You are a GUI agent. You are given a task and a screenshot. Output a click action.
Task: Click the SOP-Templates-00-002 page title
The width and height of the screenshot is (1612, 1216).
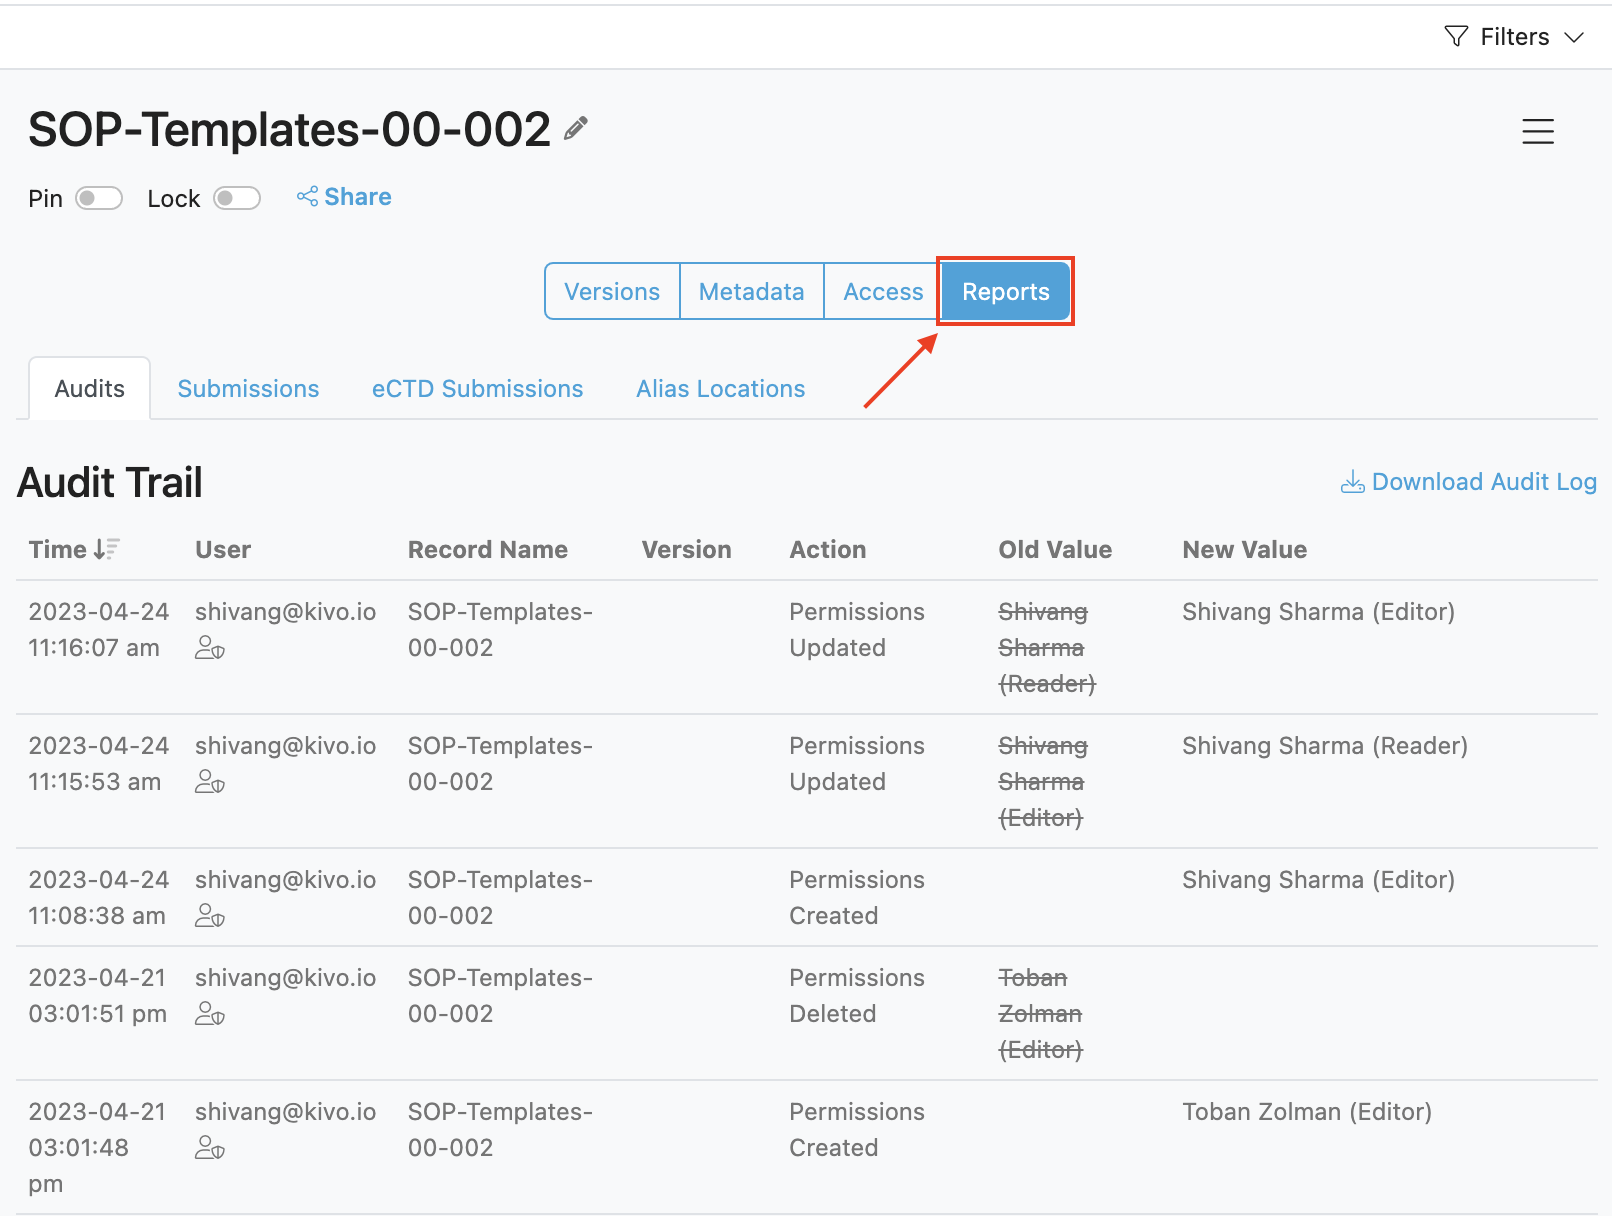click(289, 129)
